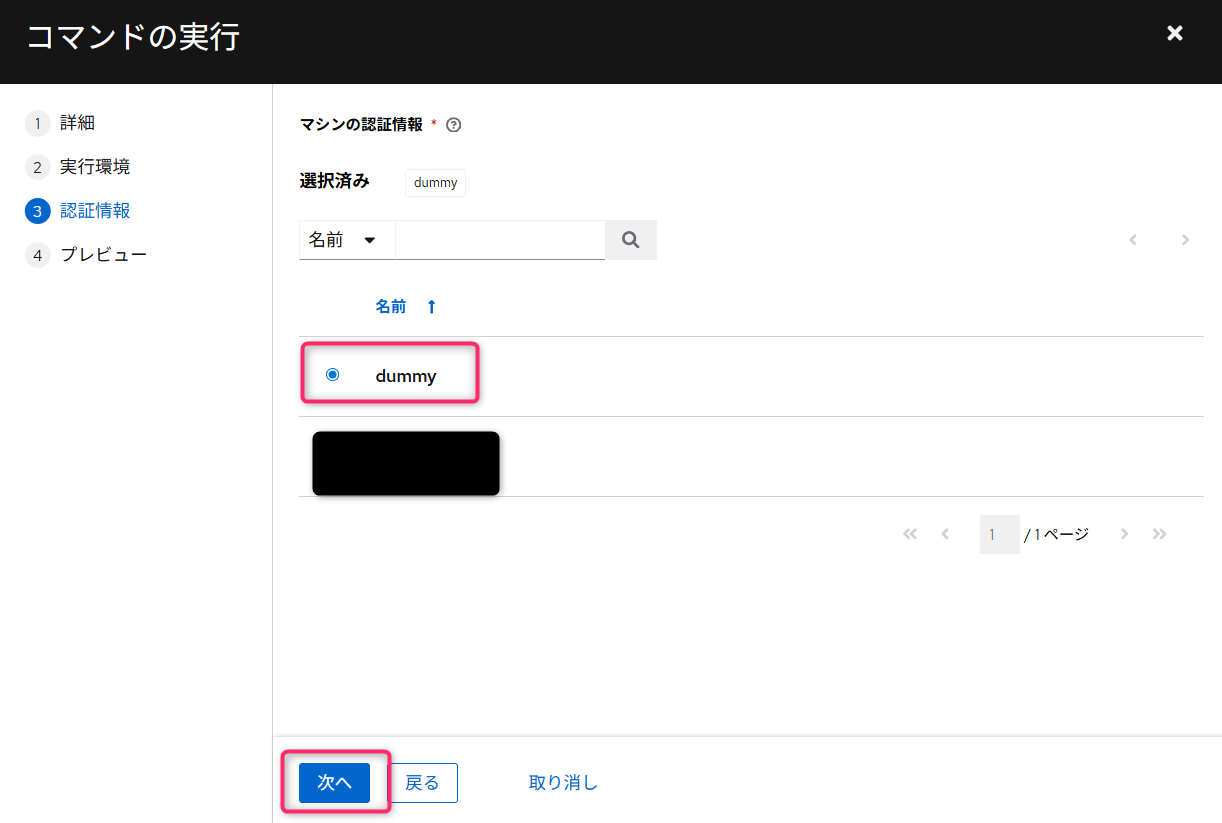Go to step 1 詳細

pos(60,123)
